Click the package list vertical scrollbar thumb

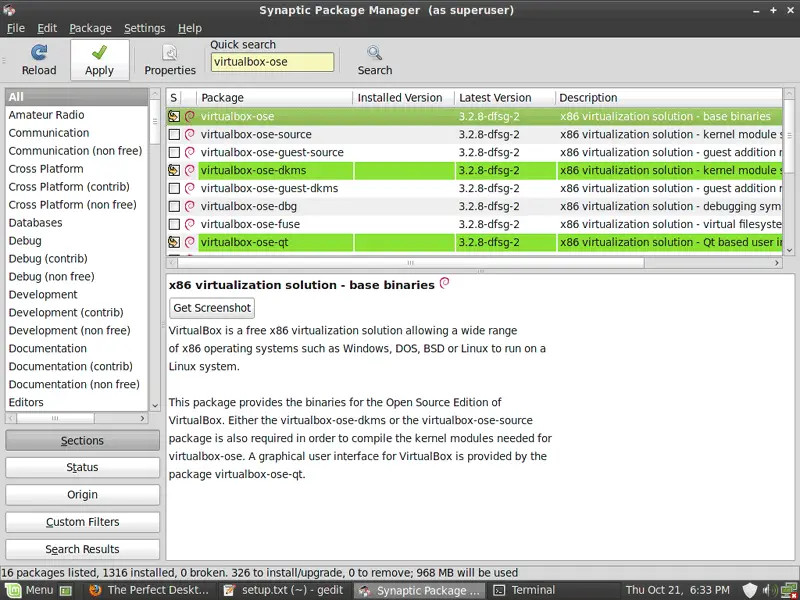[789, 136]
